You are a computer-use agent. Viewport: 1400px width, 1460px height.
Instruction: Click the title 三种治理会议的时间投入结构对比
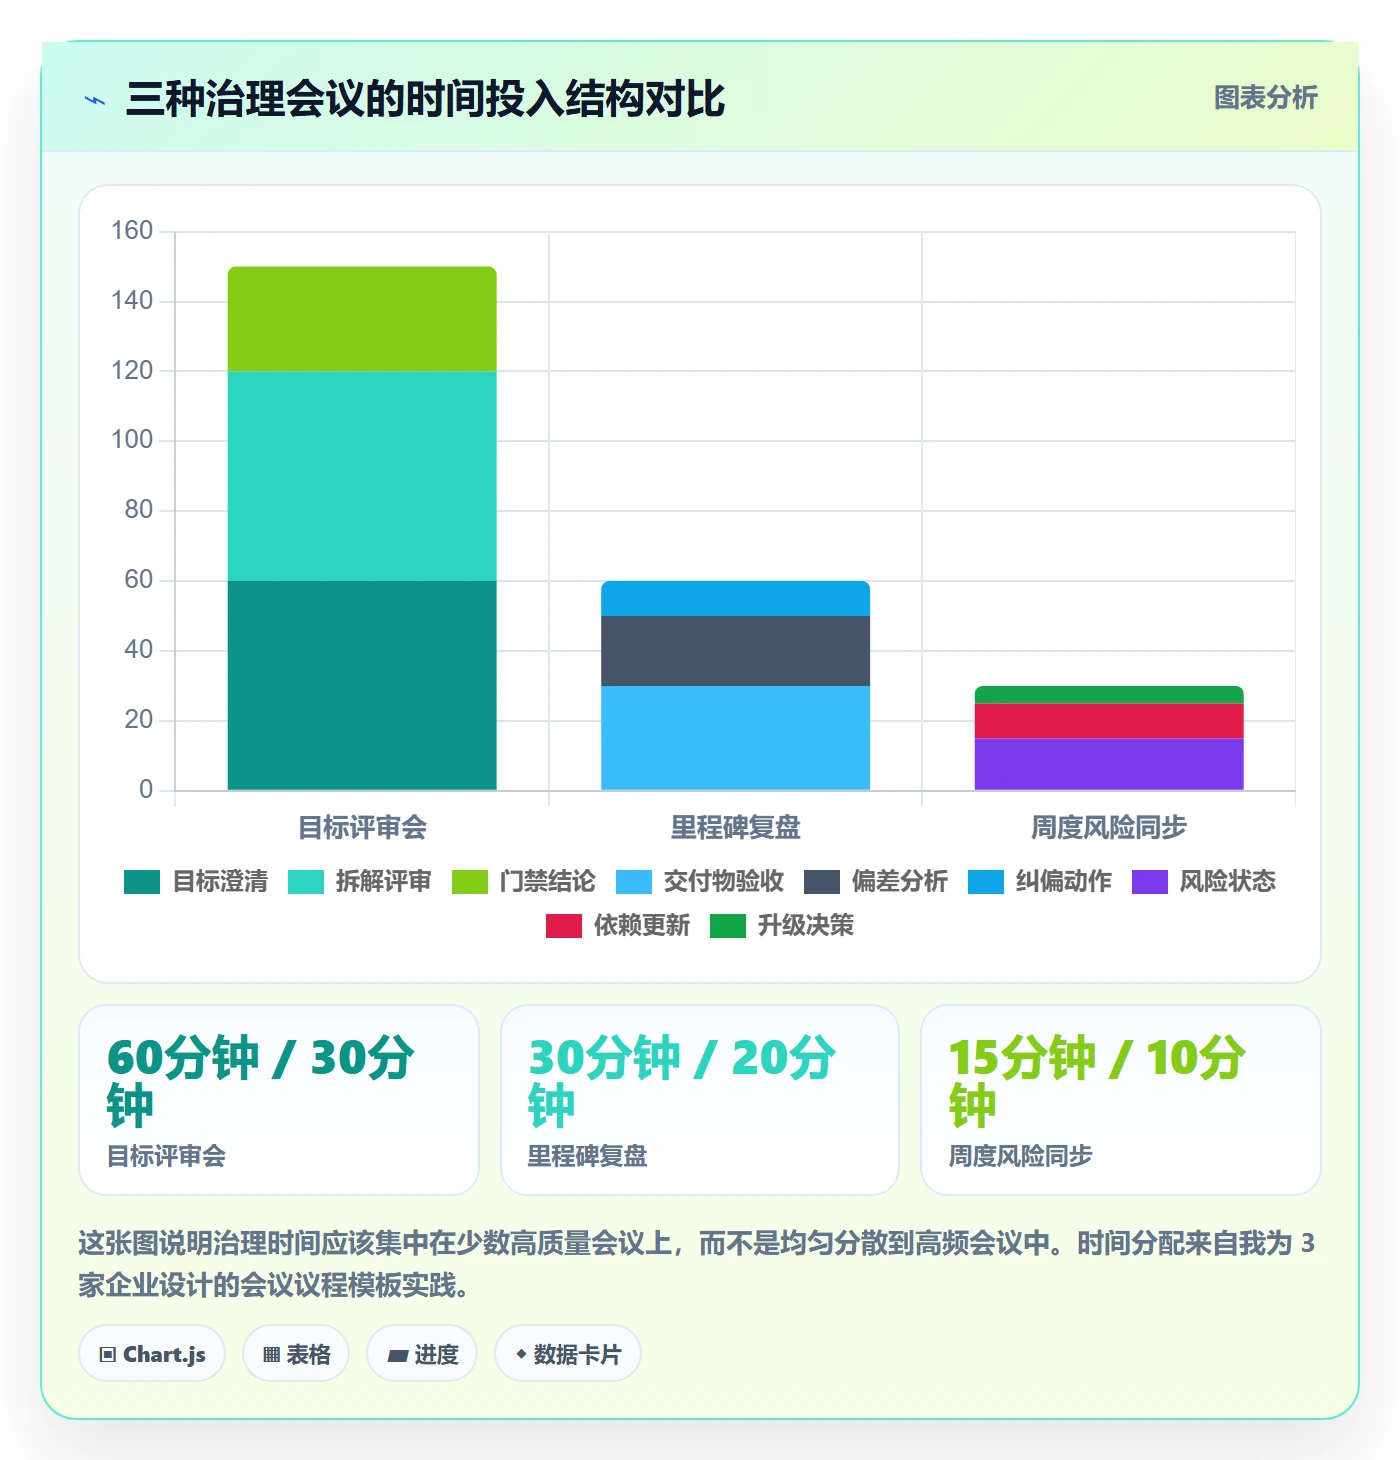point(425,99)
